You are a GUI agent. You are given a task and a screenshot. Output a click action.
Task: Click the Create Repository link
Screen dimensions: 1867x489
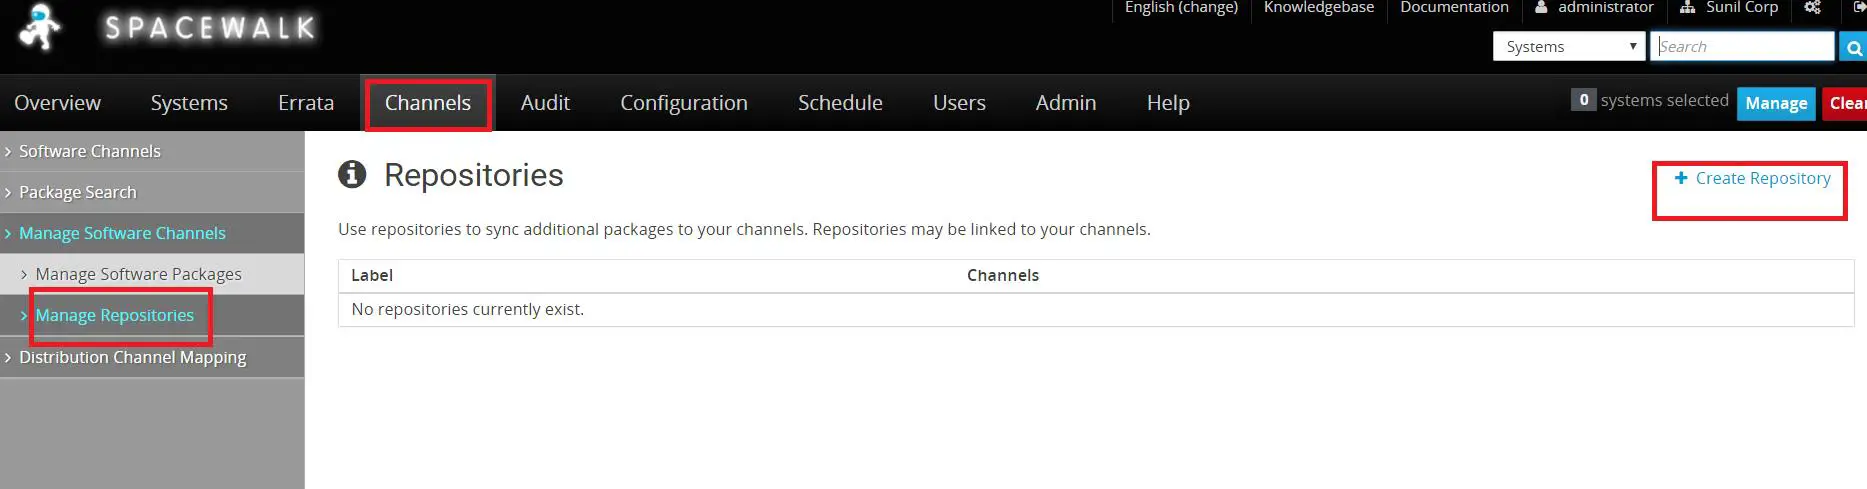coord(1763,178)
